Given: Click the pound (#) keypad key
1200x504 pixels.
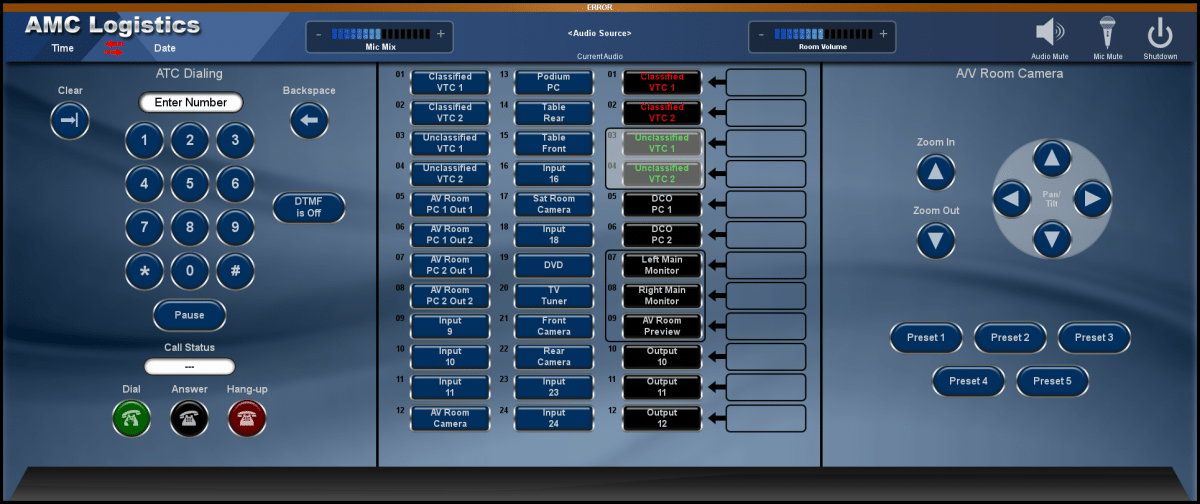Looking at the screenshot, I should click(235, 271).
